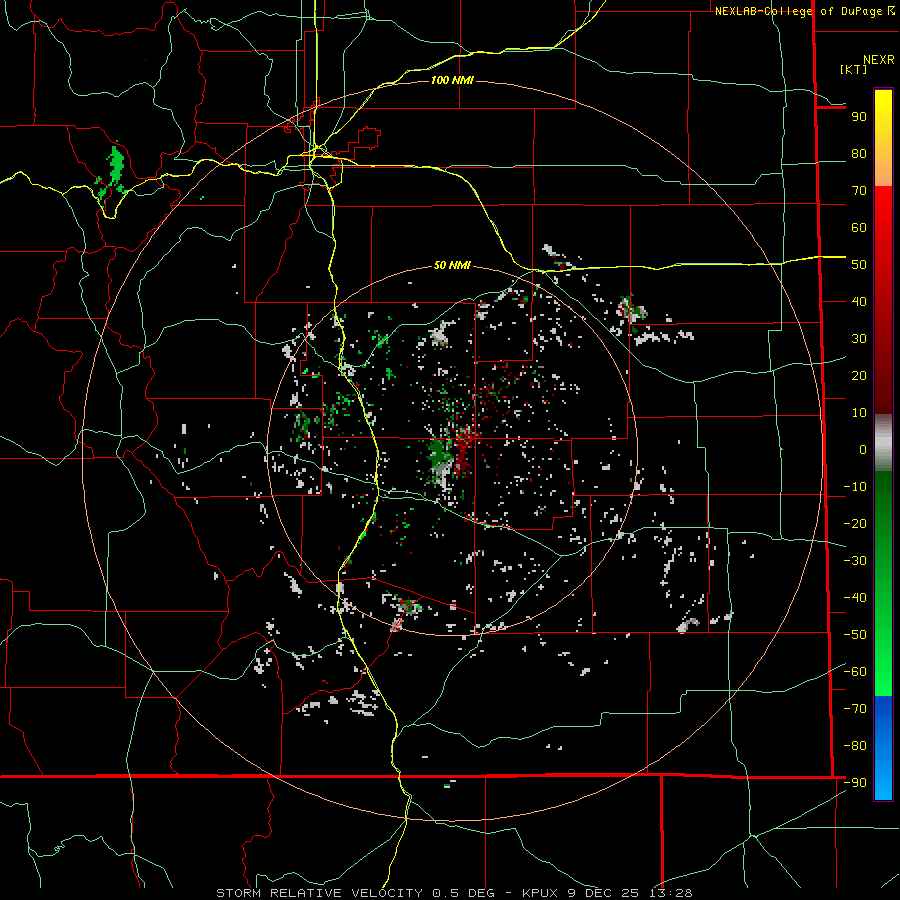Select the -90 value on the velocity scale

click(855, 783)
